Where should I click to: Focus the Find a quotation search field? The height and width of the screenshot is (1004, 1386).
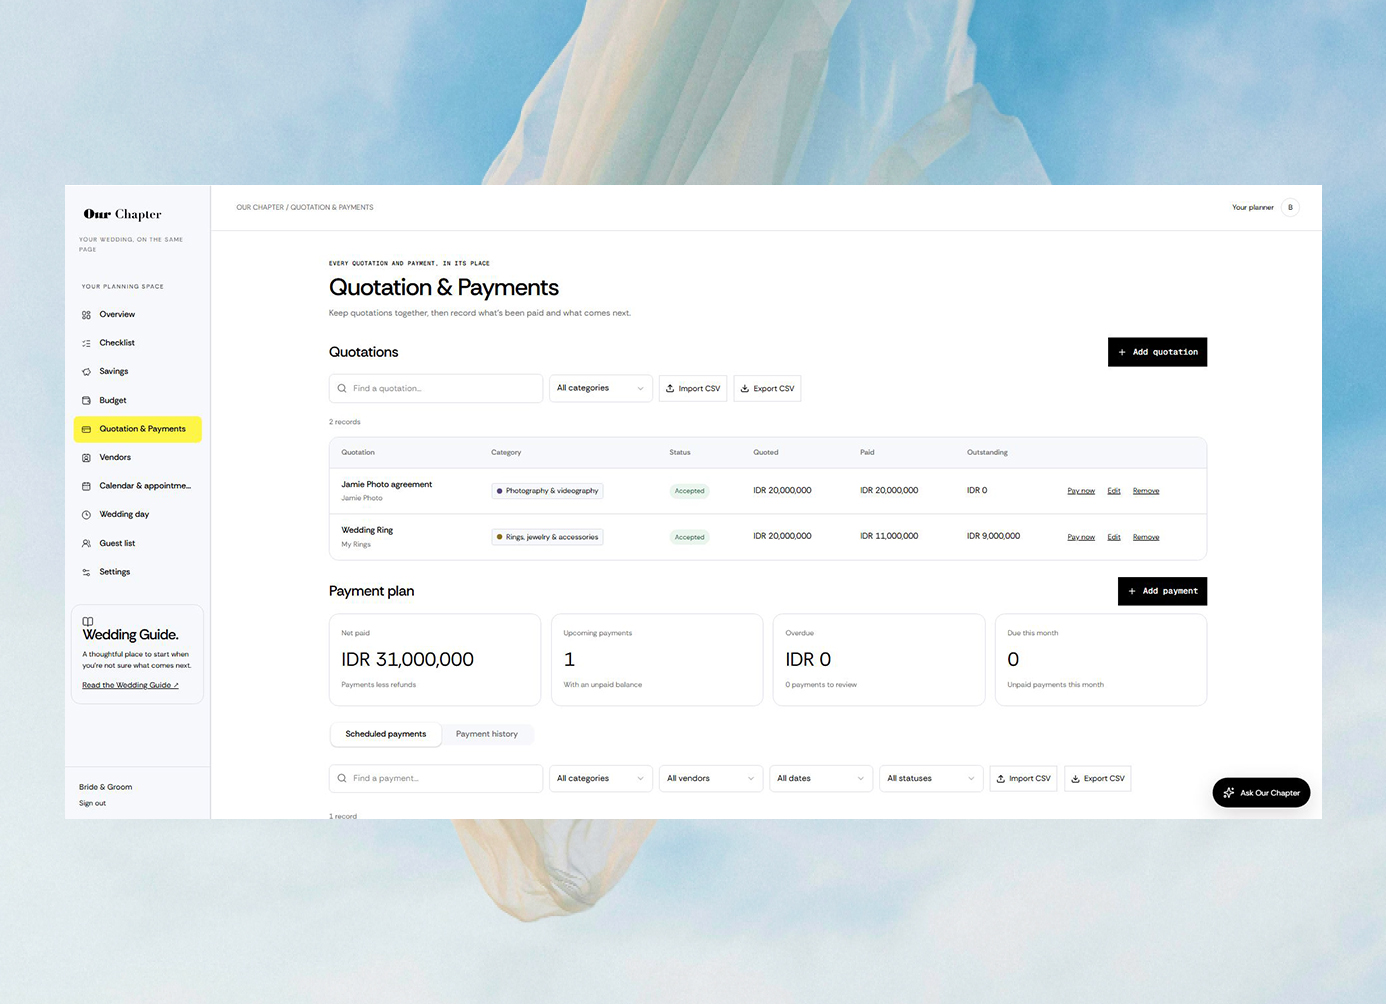pyautogui.click(x=436, y=389)
